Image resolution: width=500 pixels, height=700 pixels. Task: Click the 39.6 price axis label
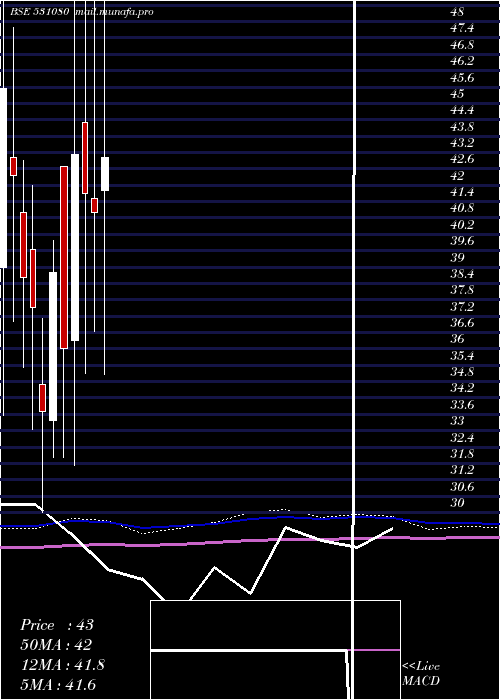[462, 241]
